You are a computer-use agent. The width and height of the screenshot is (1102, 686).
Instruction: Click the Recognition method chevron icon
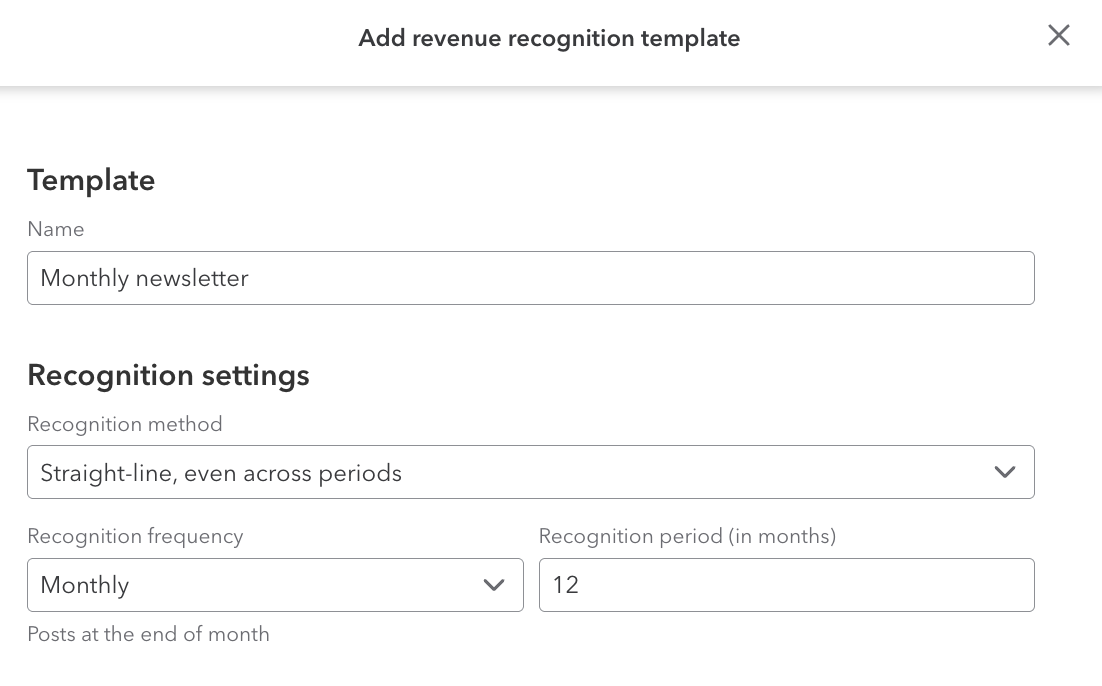click(1005, 471)
